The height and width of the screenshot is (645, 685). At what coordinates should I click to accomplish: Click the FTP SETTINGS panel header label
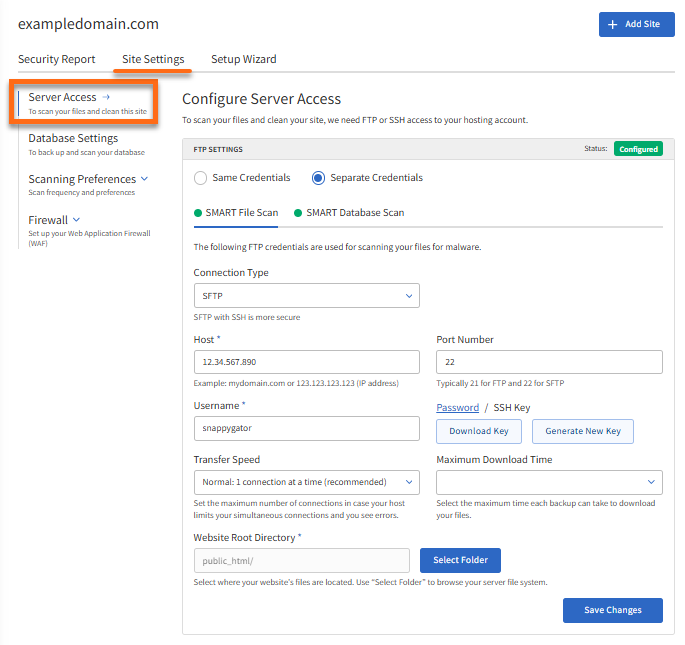pyautogui.click(x=218, y=149)
